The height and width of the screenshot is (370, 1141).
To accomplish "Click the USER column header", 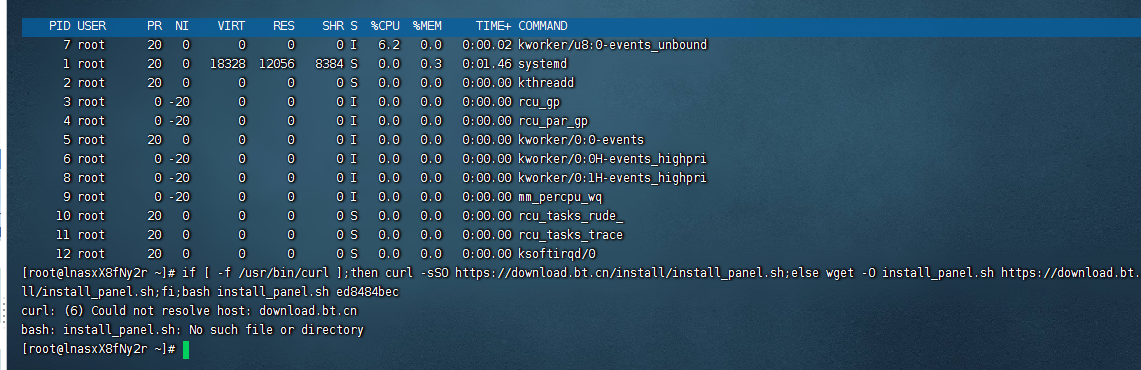I will pyautogui.click(x=92, y=26).
